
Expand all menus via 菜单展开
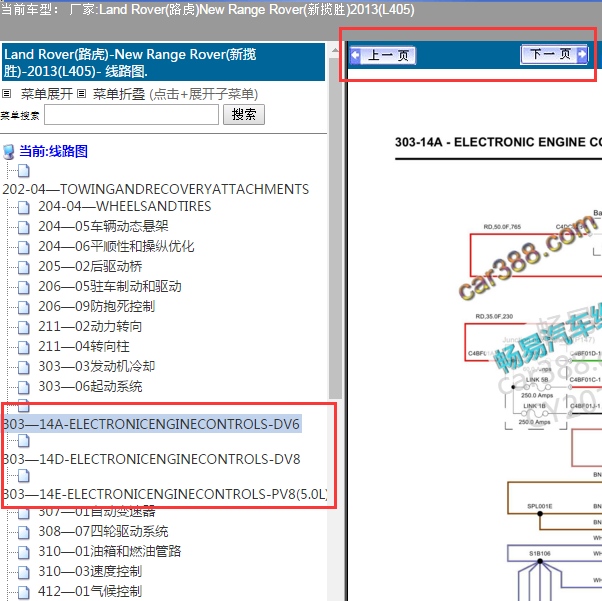point(47,94)
